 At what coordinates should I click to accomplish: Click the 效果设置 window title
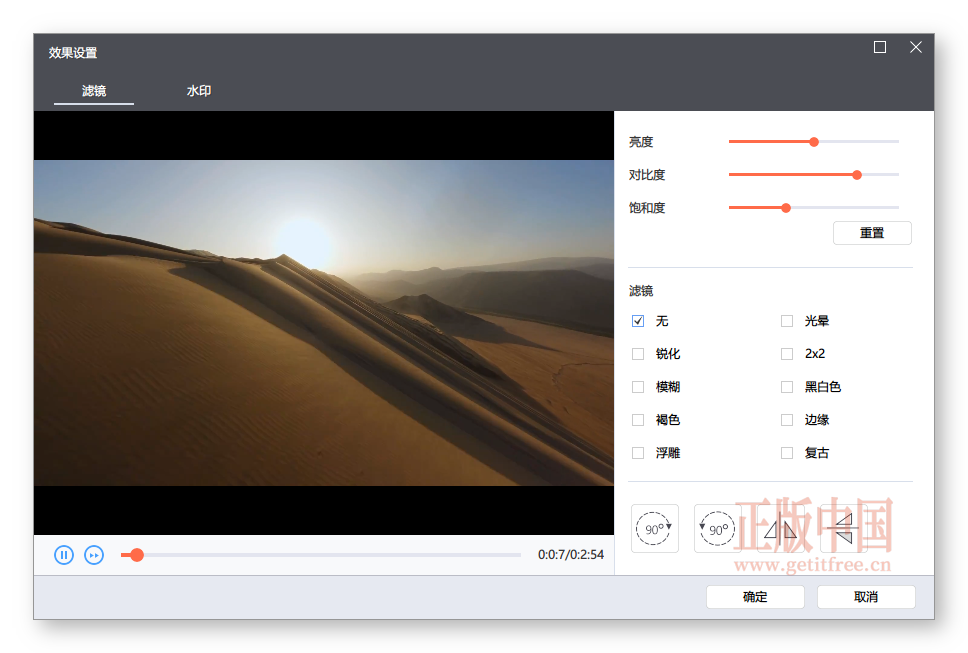click(x=73, y=53)
